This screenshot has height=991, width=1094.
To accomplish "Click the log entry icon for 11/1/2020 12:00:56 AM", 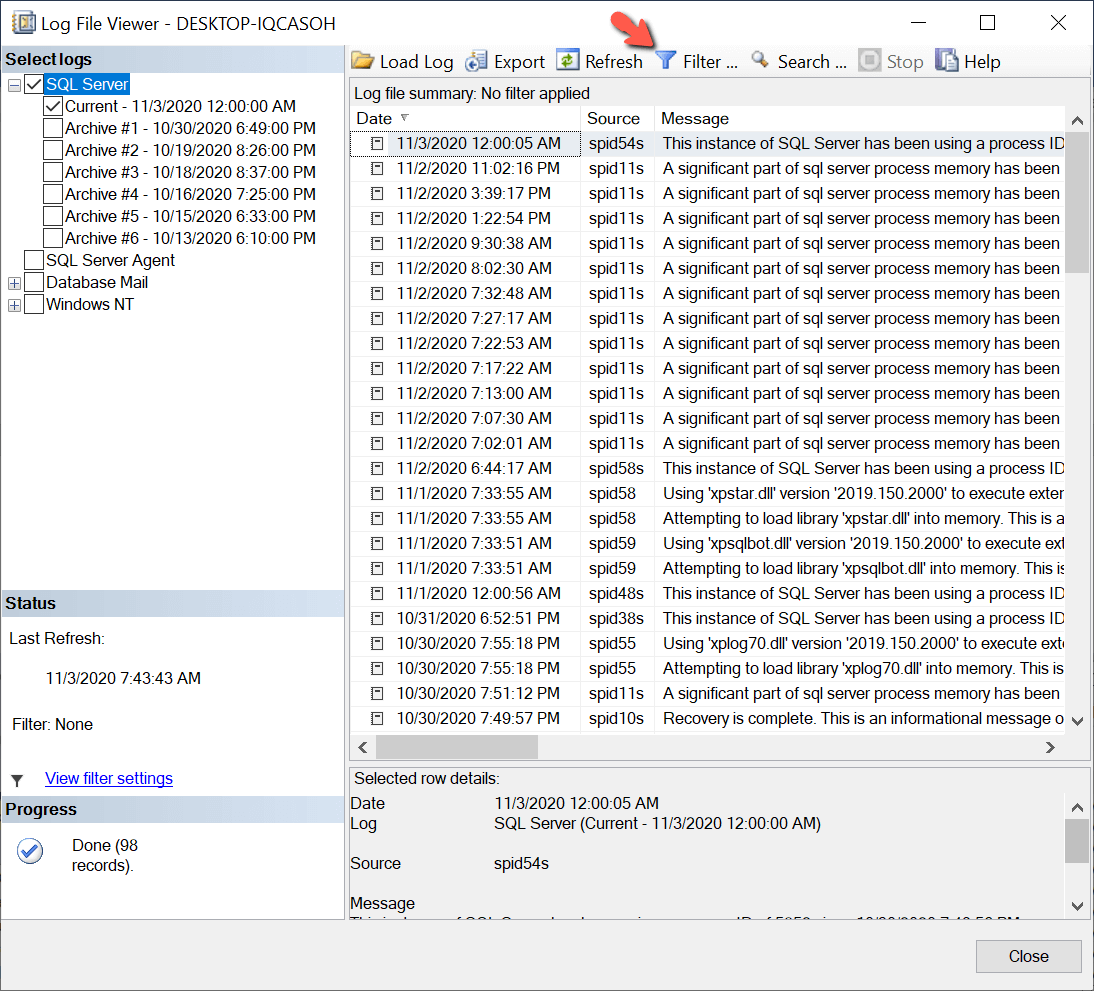I will (x=377, y=593).
